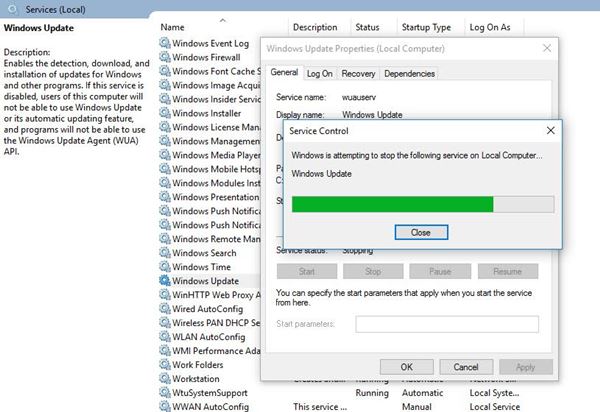
Task: Click the WLAN AutoConfig service icon
Action: [165, 337]
